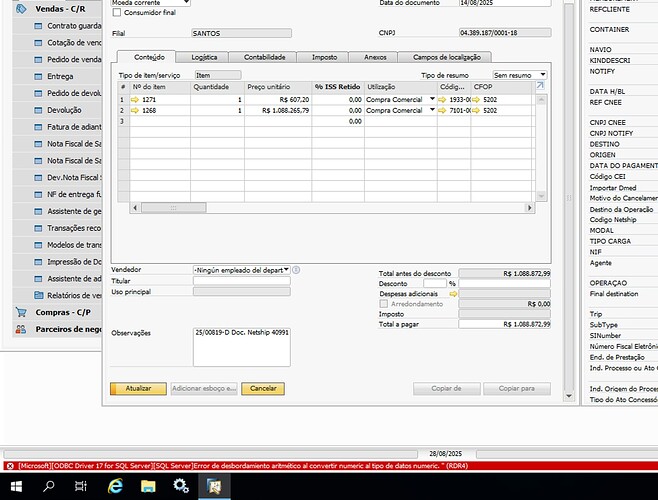Click into the Observações text box

241,345
